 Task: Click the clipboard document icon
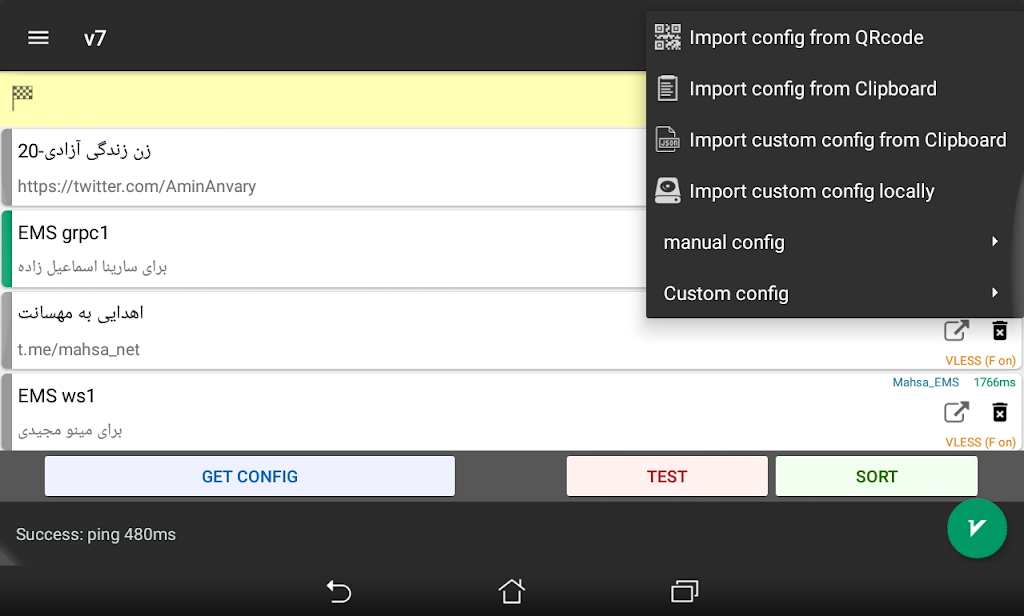point(668,89)
